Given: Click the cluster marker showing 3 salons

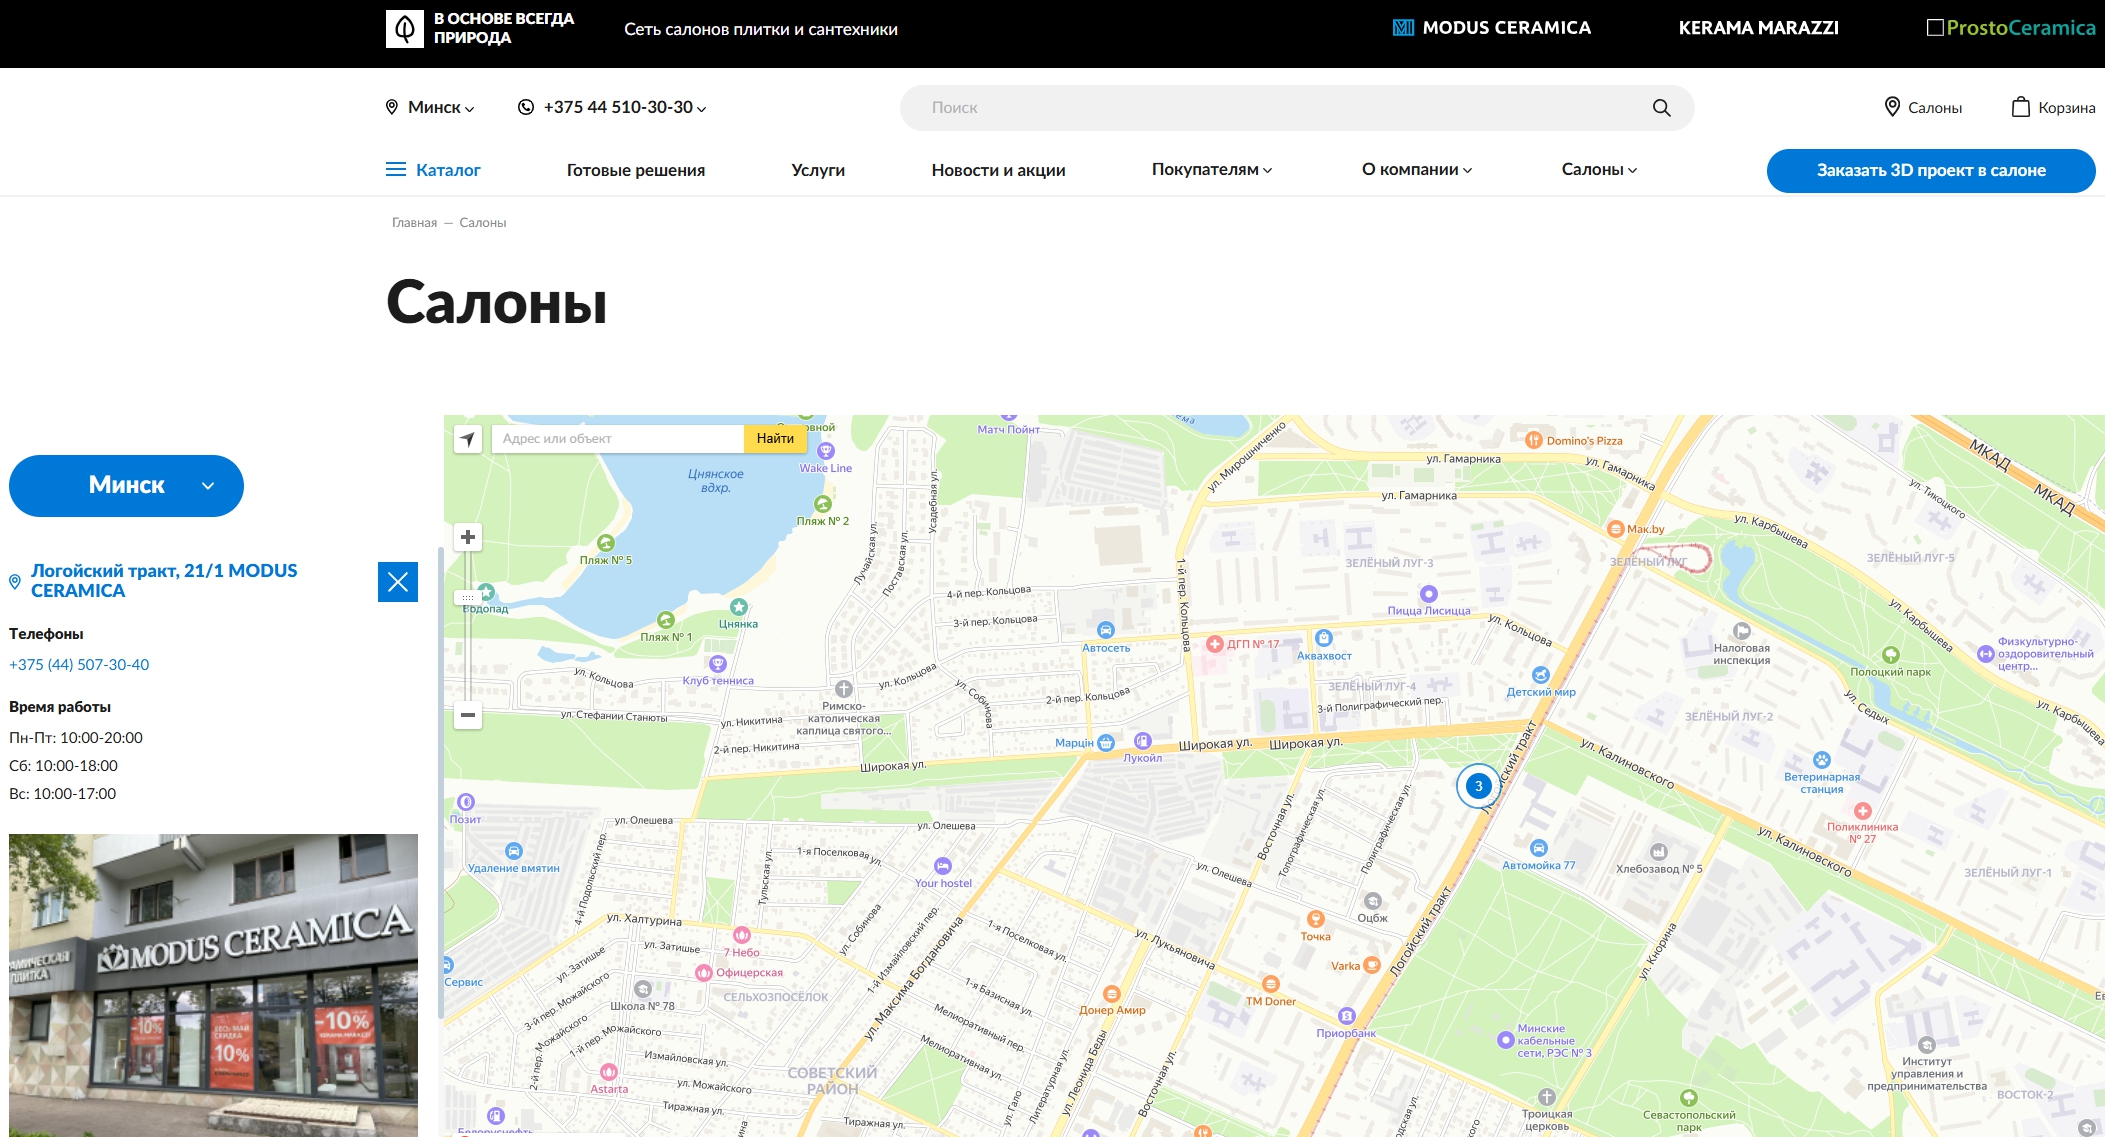Looking at the screenshot, I should click(x=1478, y=785).
